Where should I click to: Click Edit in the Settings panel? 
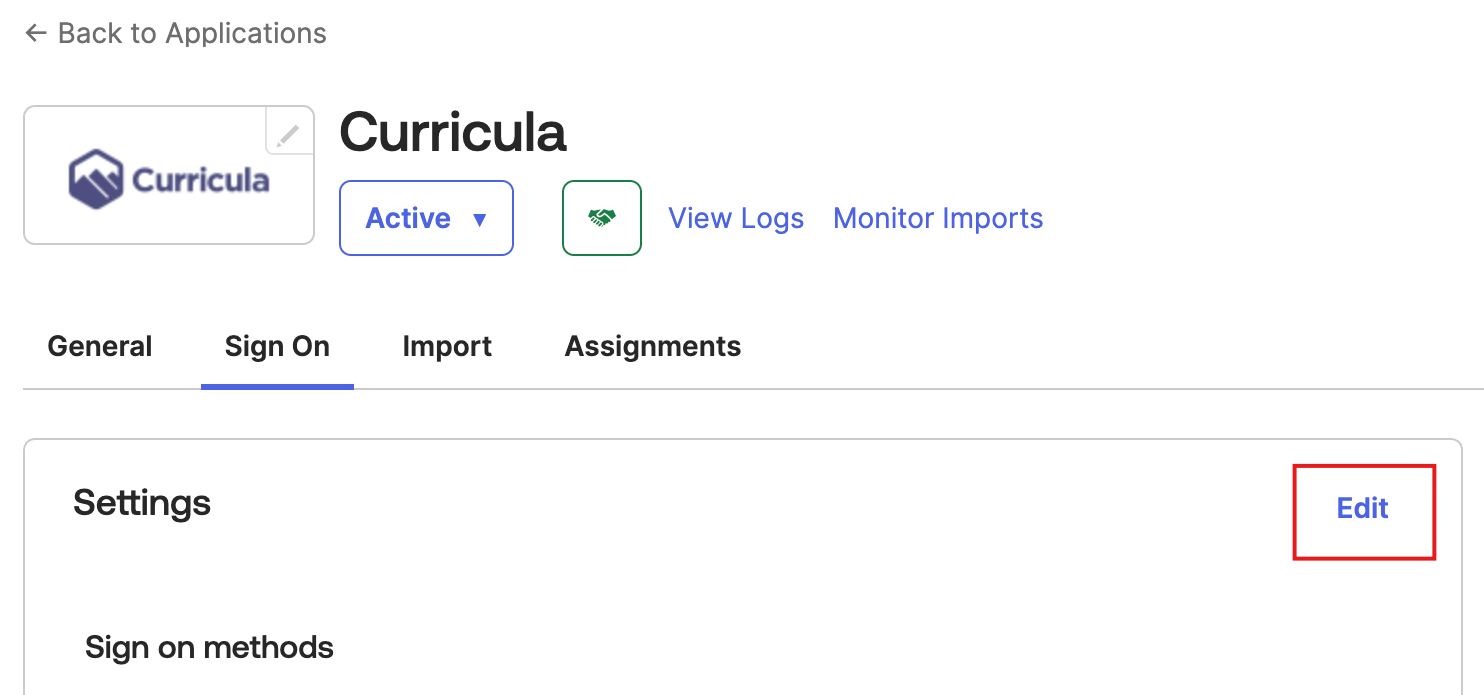(x=1363, y=509)
